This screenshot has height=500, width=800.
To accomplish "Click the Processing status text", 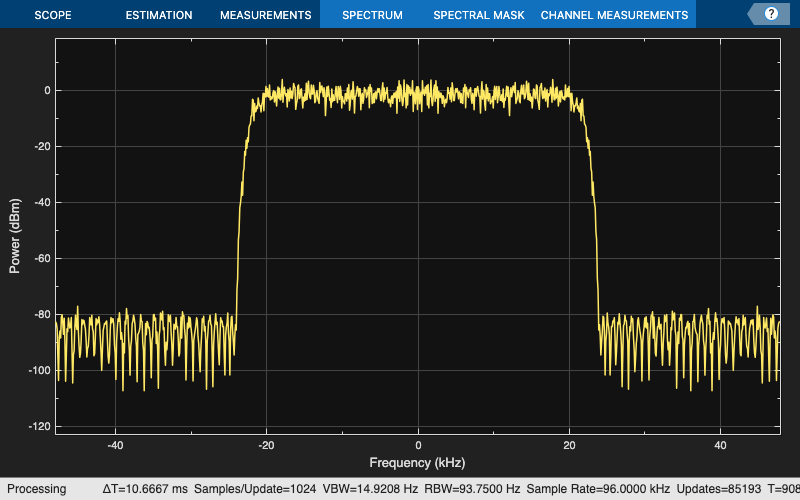I will pyautogui.click(x=36, y=489).
